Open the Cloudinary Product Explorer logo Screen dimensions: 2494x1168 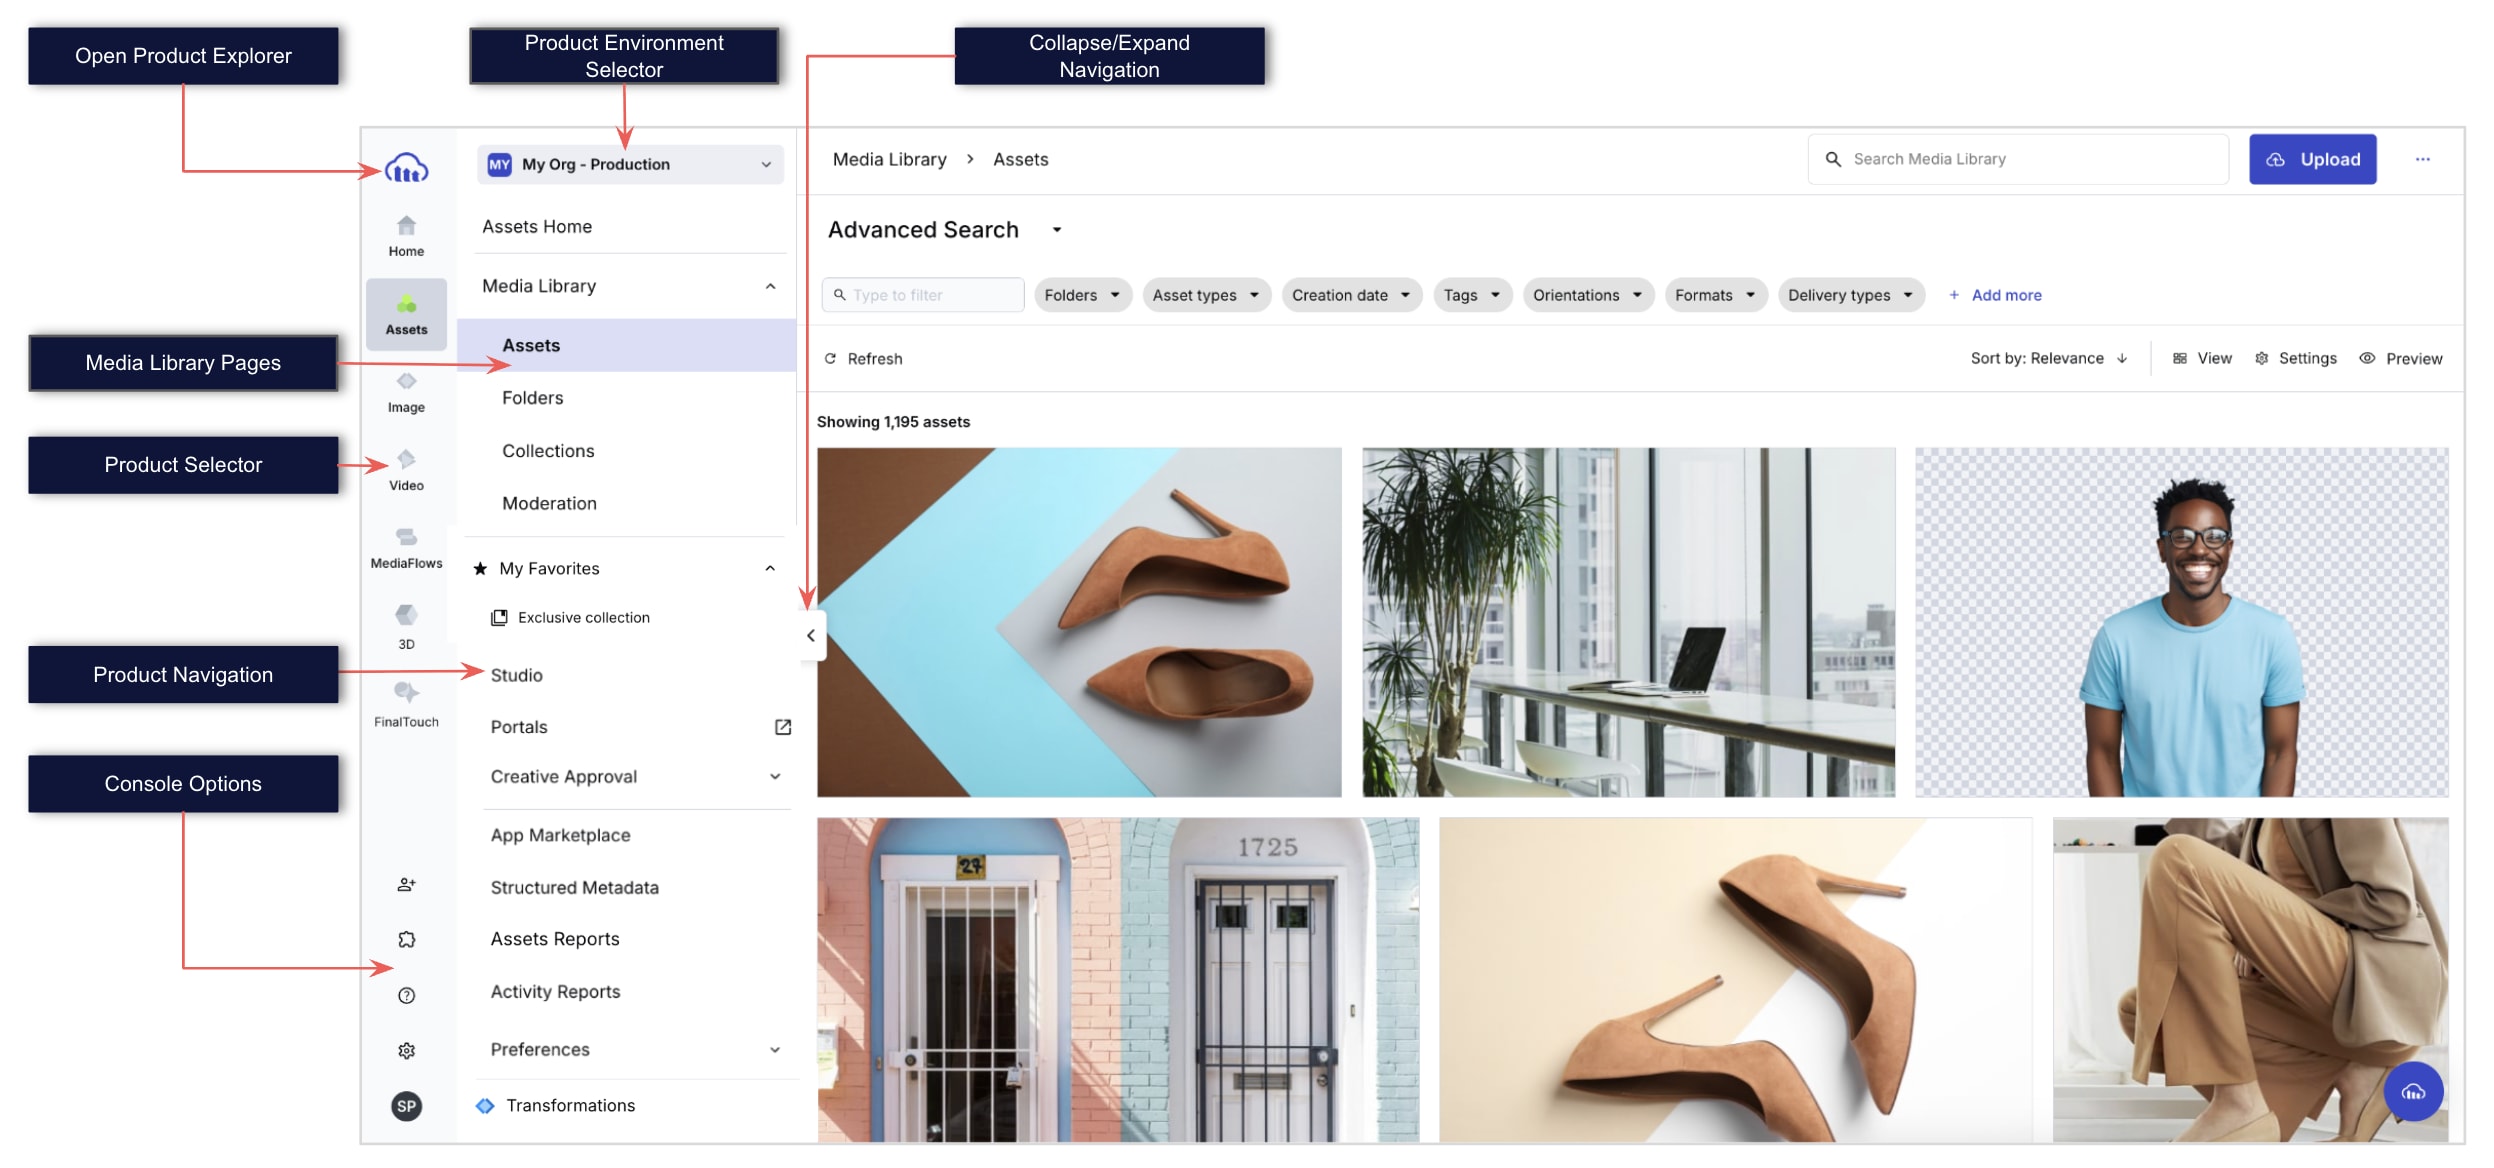coord(406,168)
